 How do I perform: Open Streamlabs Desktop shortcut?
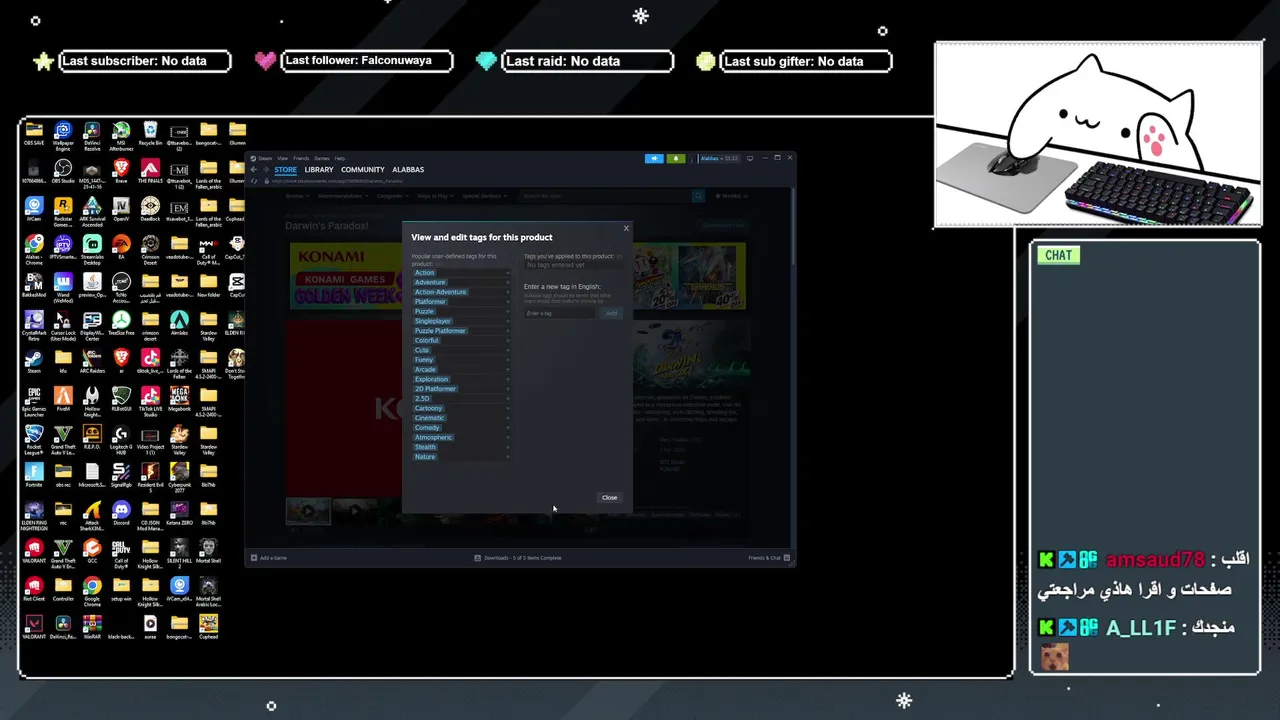pos(92,250)
